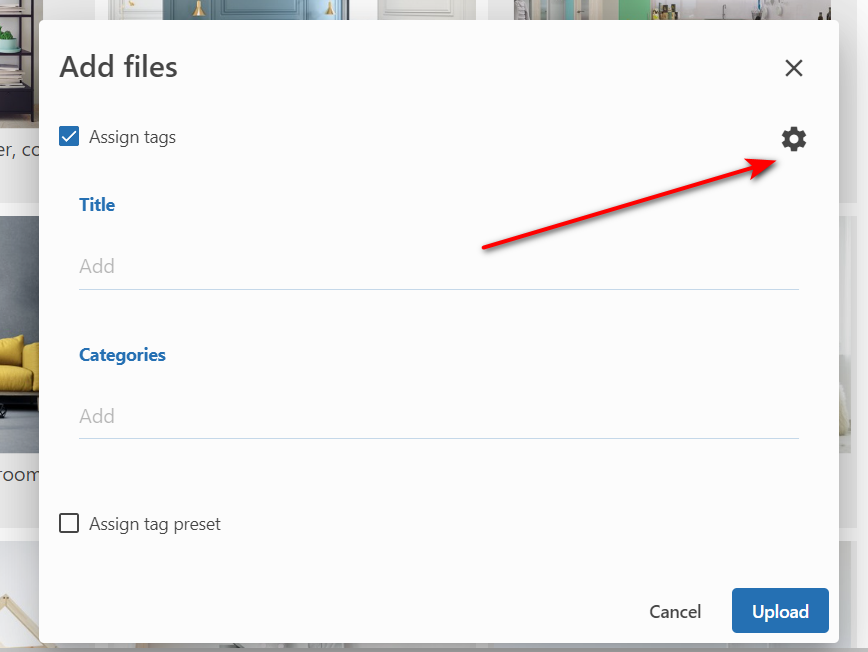Select the bottom-left wooden frame thumbnail

click(18, 600)
